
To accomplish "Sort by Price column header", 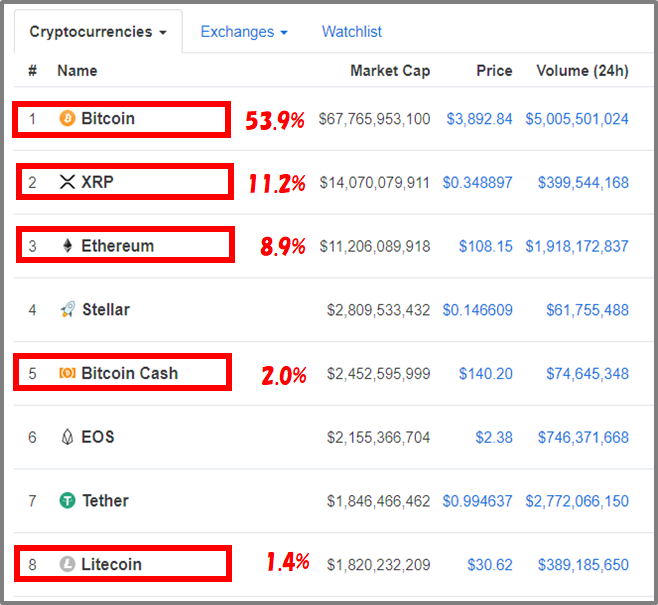I will 494,70.
